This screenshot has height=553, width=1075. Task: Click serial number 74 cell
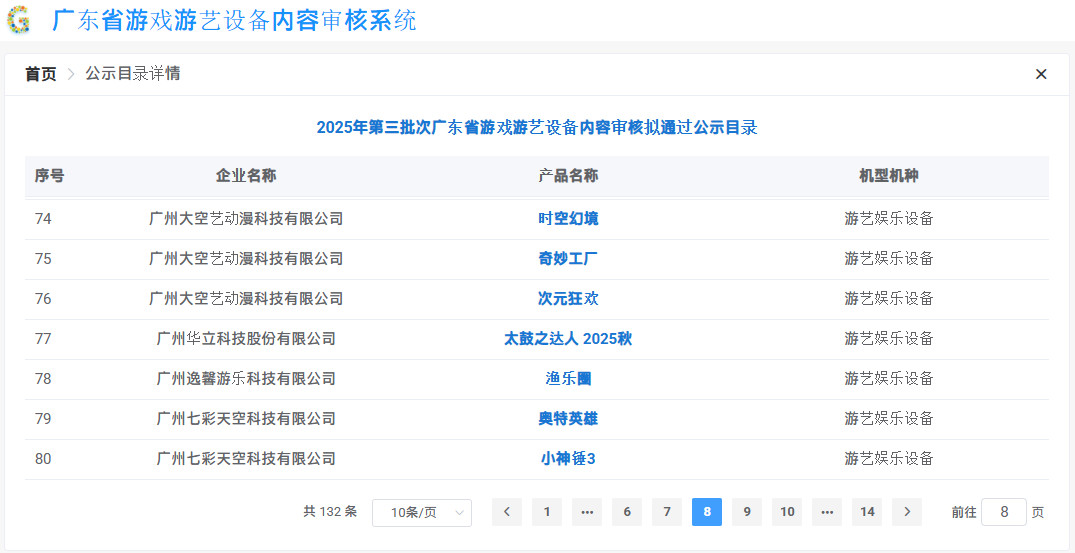click(x=43, y=219)
